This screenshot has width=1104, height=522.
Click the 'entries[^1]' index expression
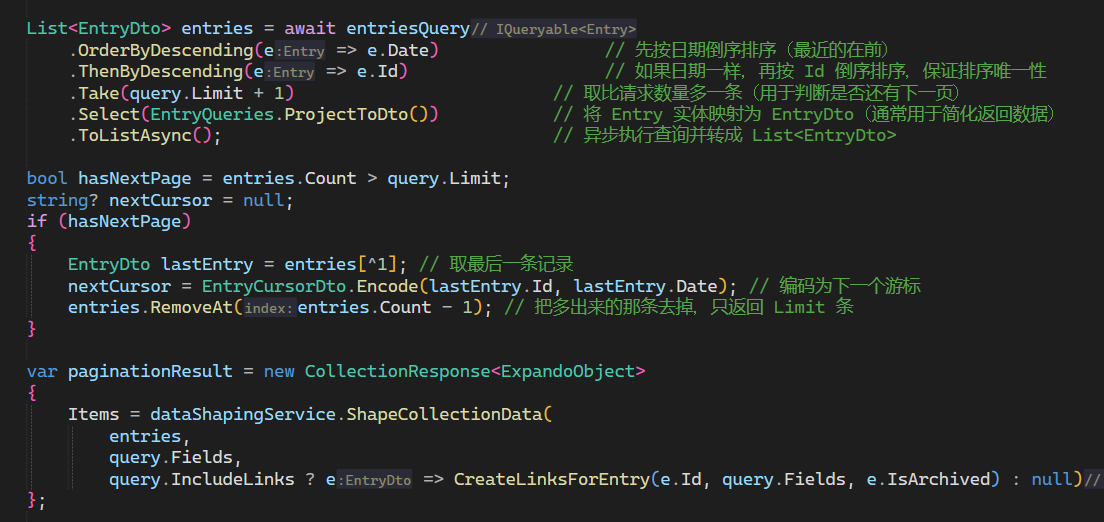coord(341,264)
